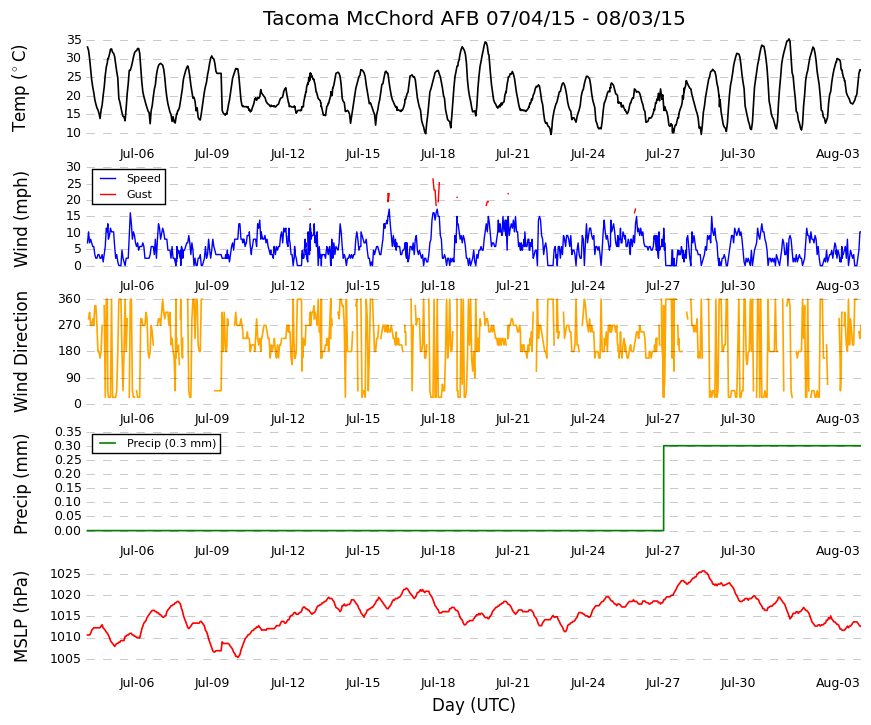Click the Wind (mph) axis label

pos(19,219)
